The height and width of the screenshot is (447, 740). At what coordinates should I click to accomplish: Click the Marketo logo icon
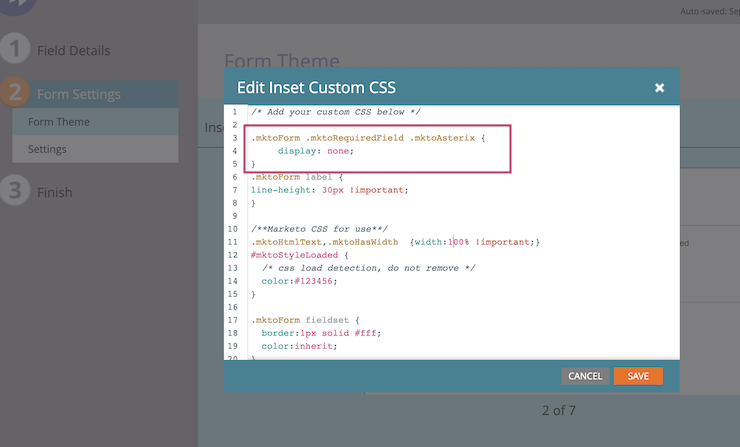pyautogui.click(x=17, y=6)
